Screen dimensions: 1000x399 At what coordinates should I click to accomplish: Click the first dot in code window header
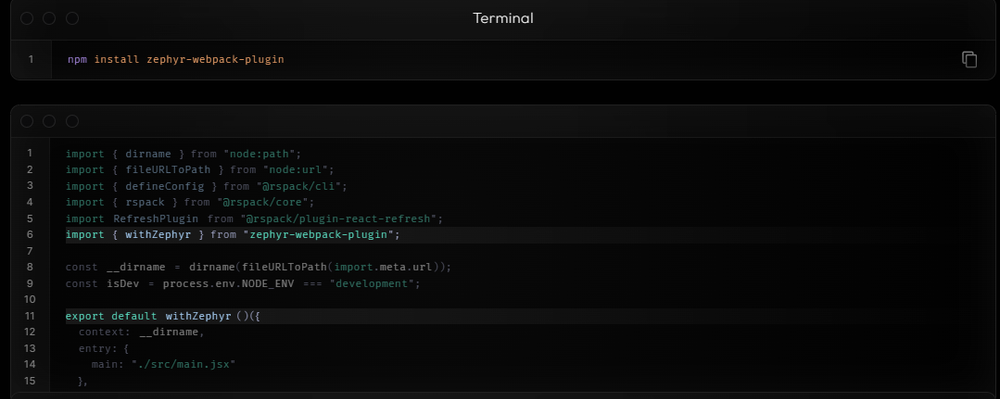click(27, 121)
